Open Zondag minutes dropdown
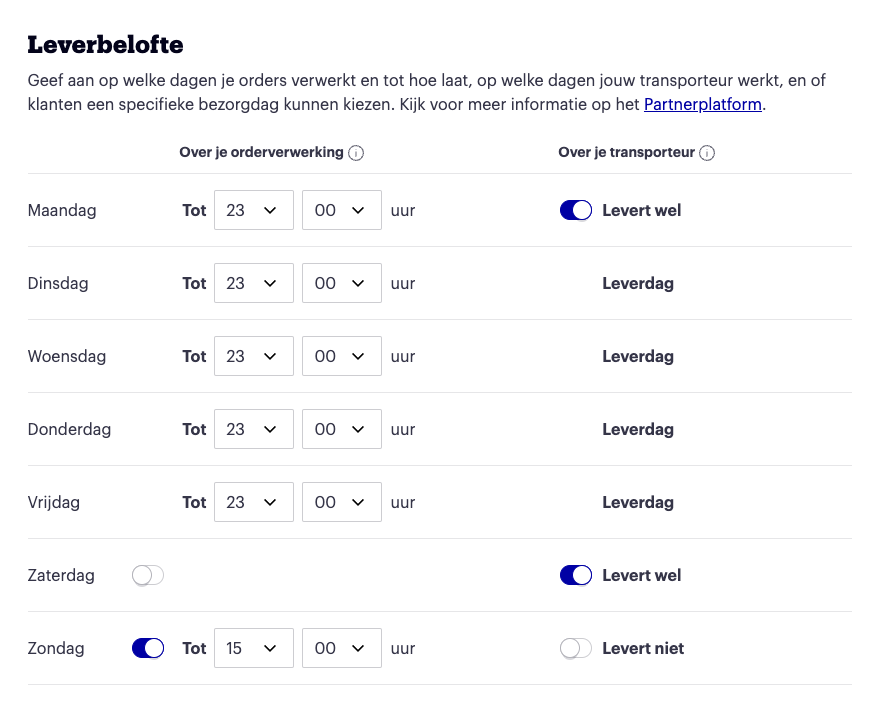 (x=342, y=648)
